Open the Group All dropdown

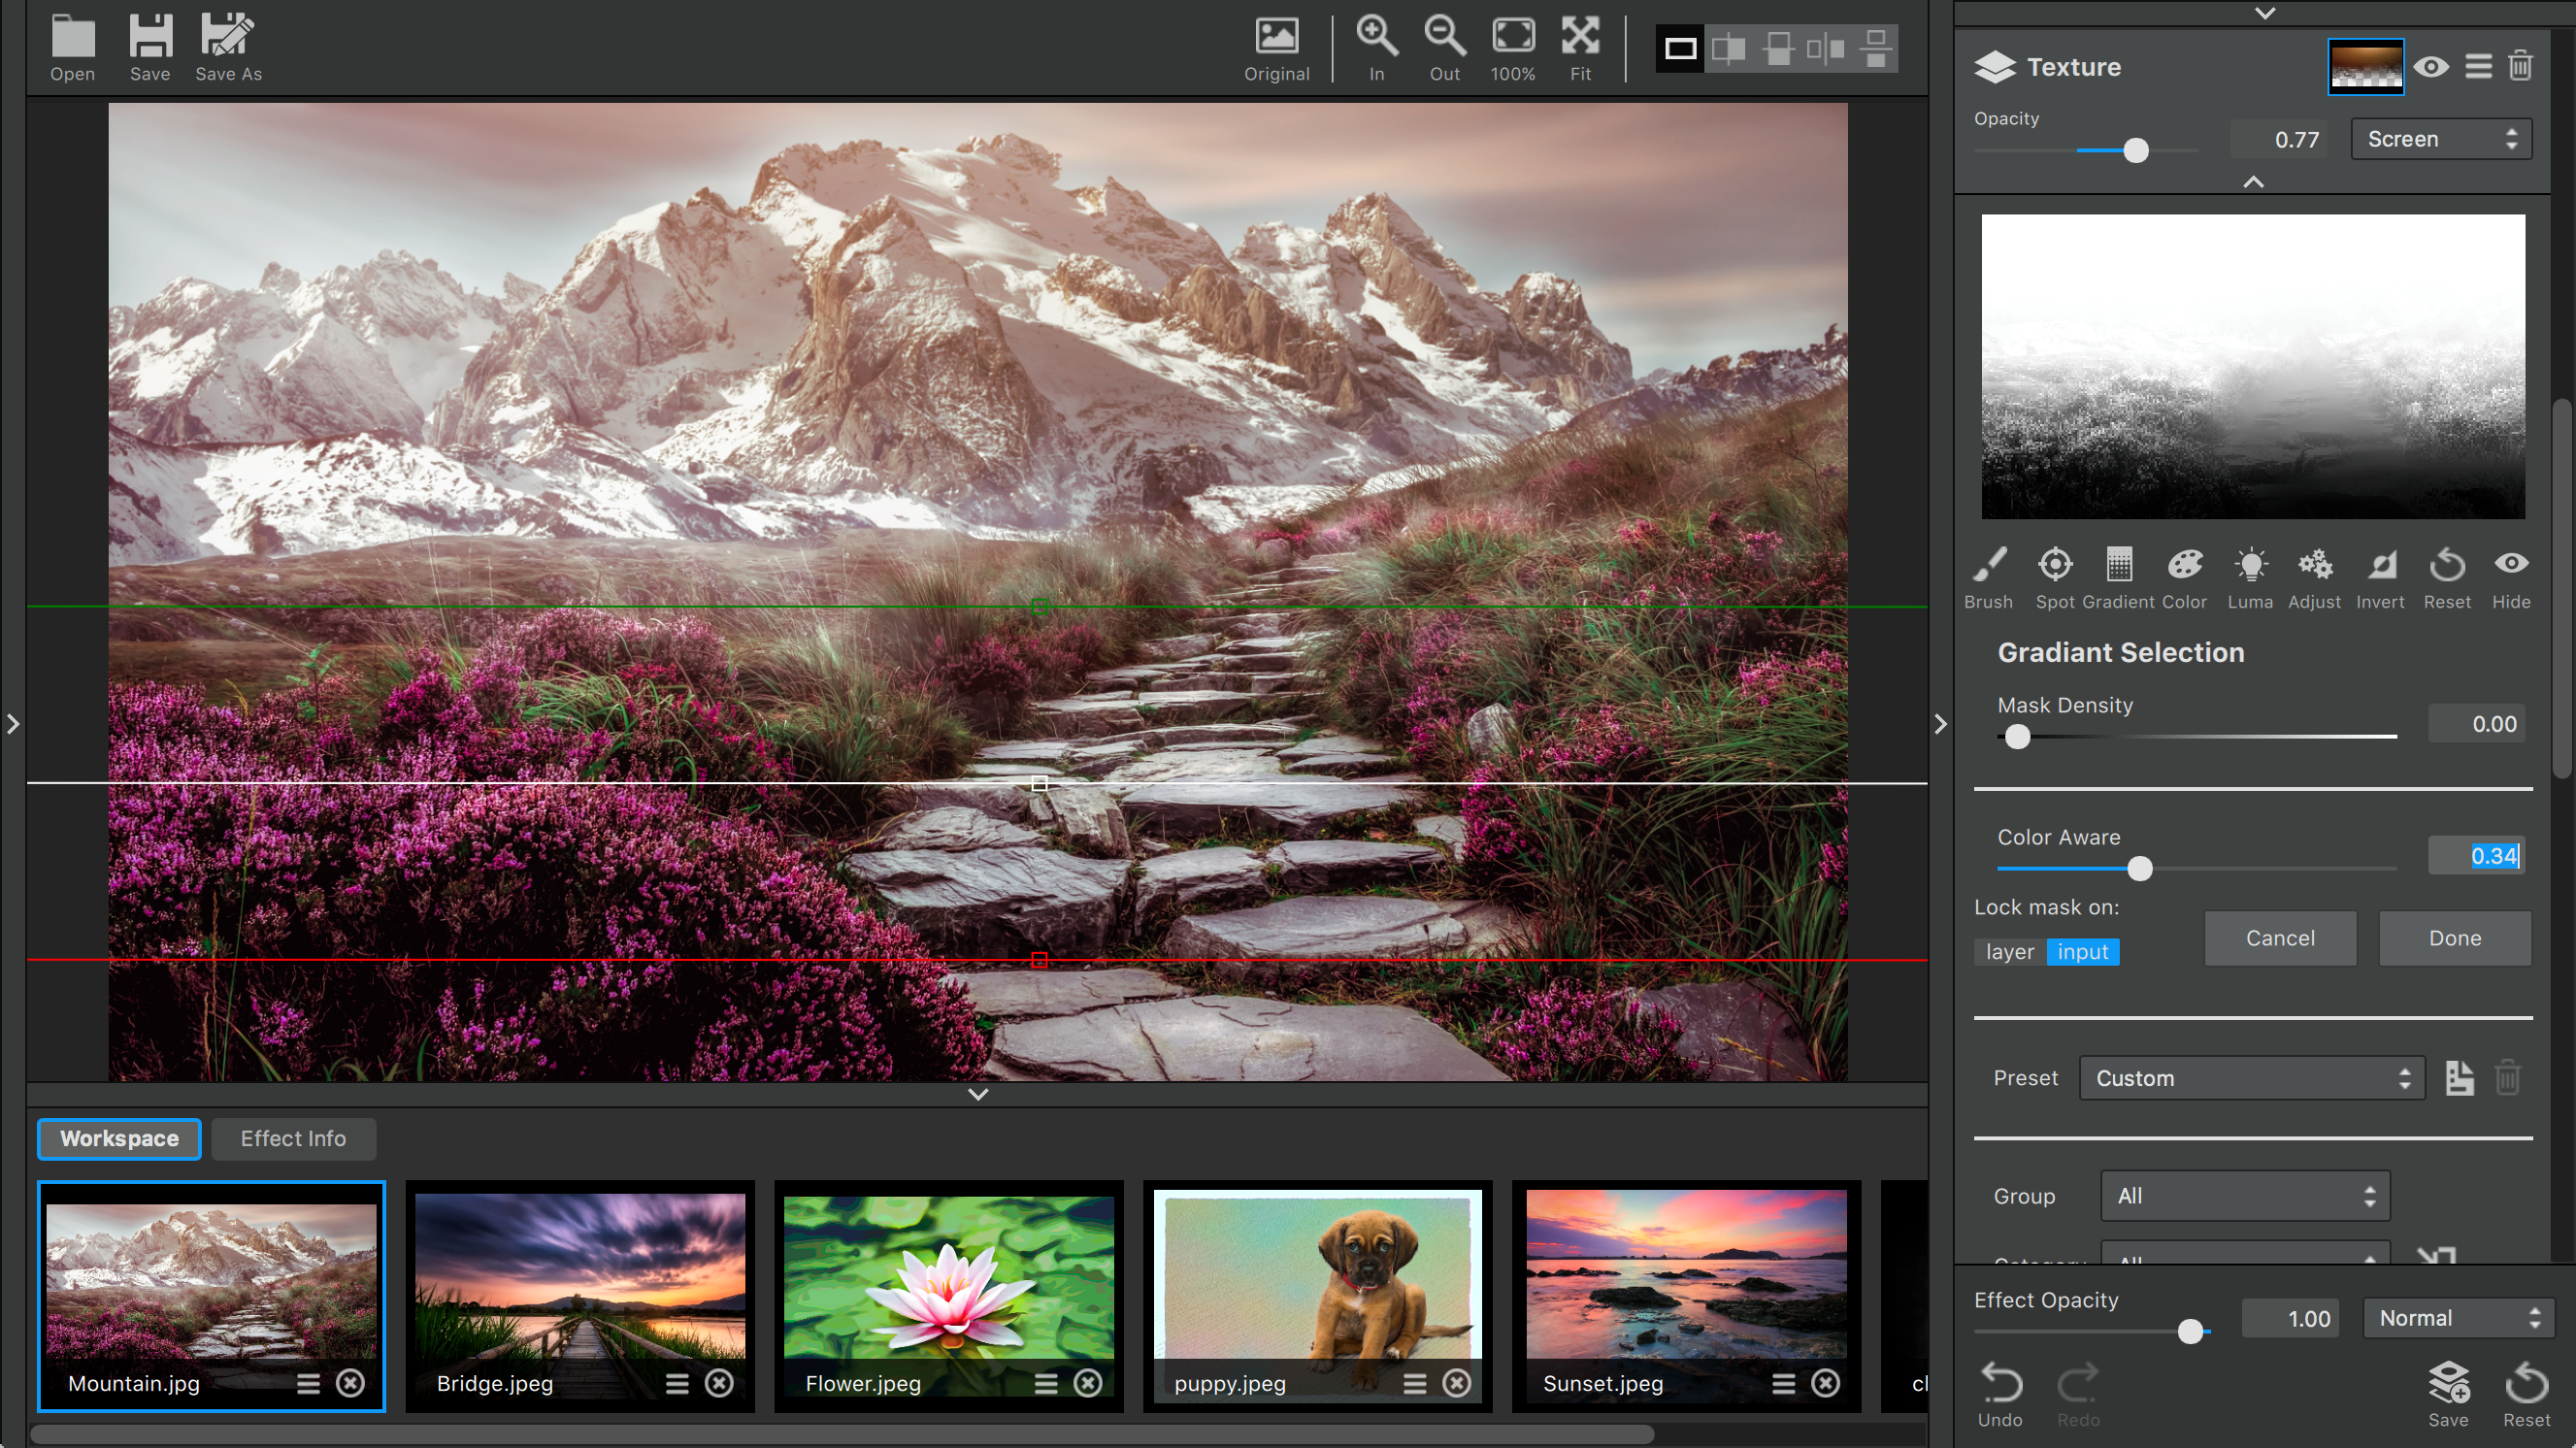coord(2245,1196)
